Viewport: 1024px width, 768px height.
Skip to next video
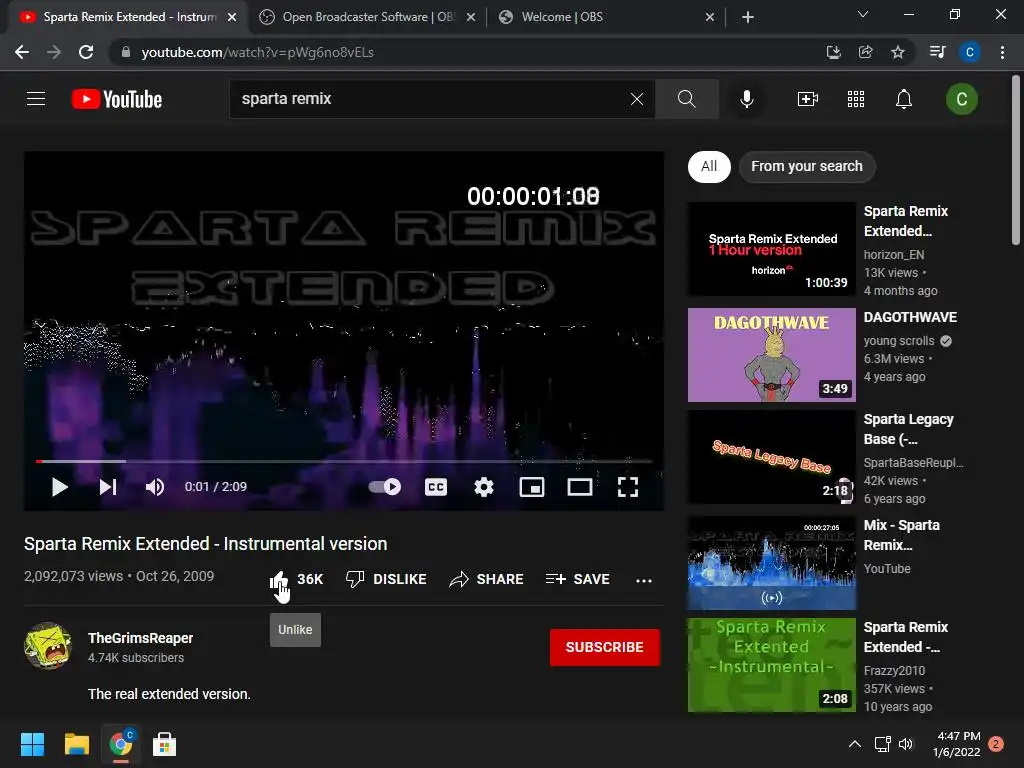tap(108, 487)
